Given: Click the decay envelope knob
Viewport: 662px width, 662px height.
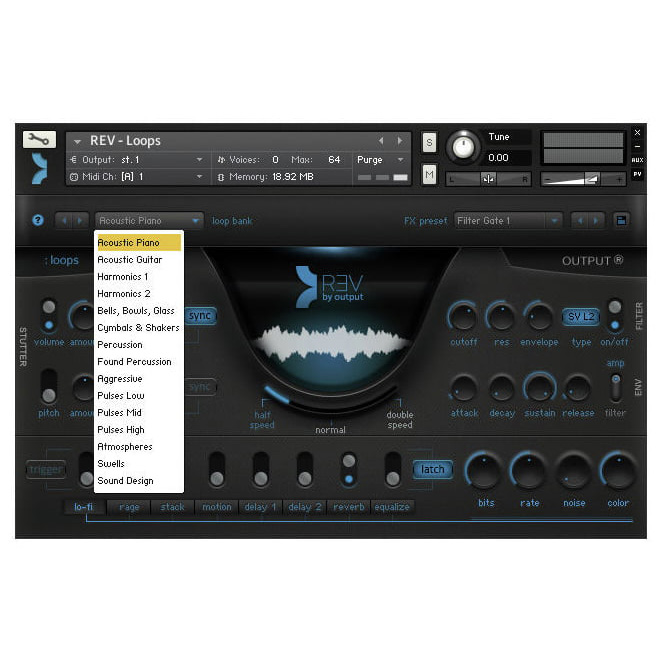Looking at the screenshot, I should point(501,388).
